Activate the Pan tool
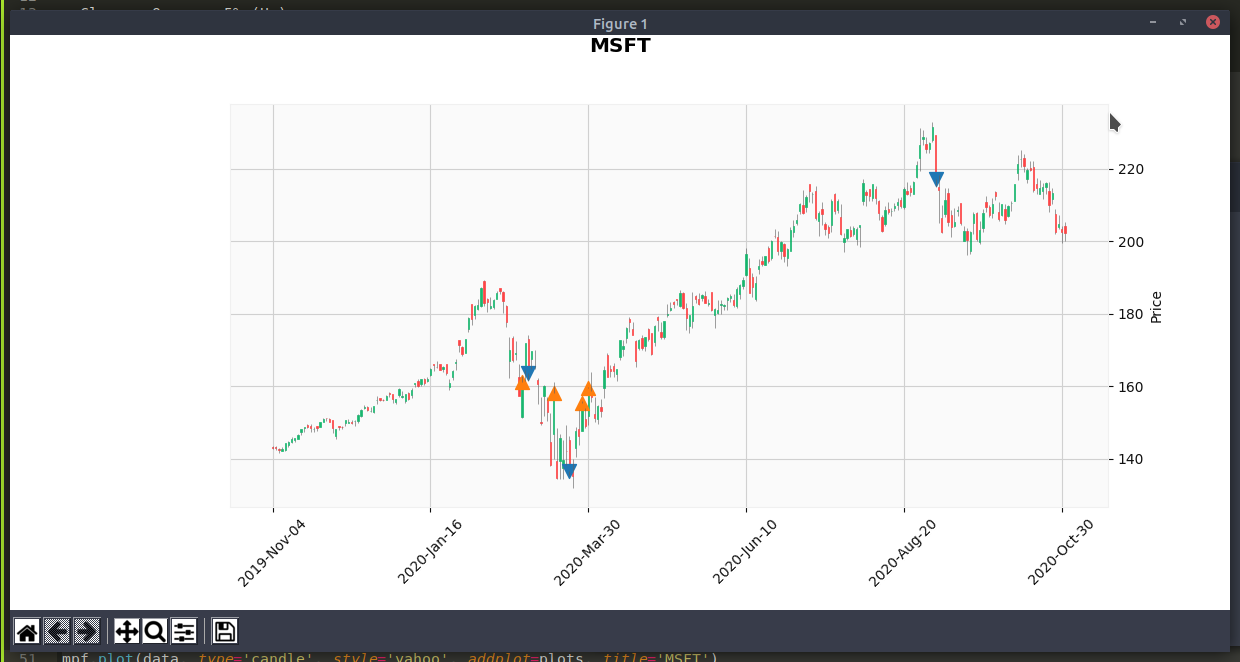 [126, 630]
